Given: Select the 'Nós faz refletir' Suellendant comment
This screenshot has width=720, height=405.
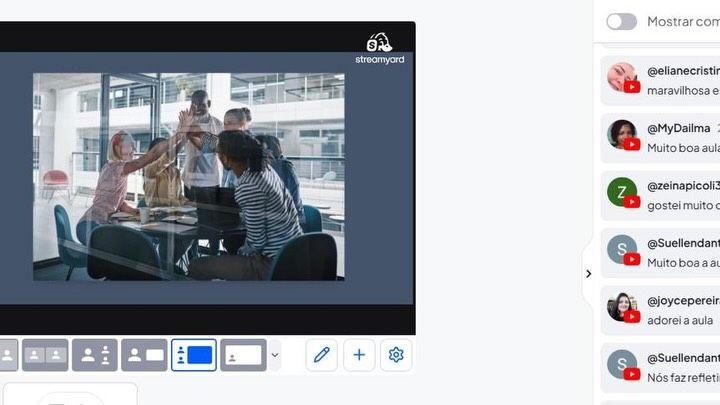Looking at the screenshot, I should point(660,368).
